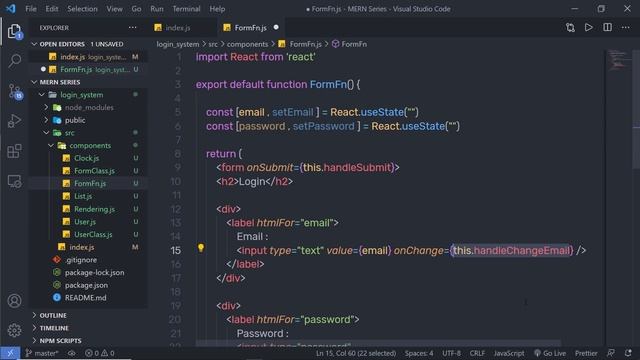The width and height of the screenshot is (640, 360).
Task: Open the Extensions view
Action: 14,151
